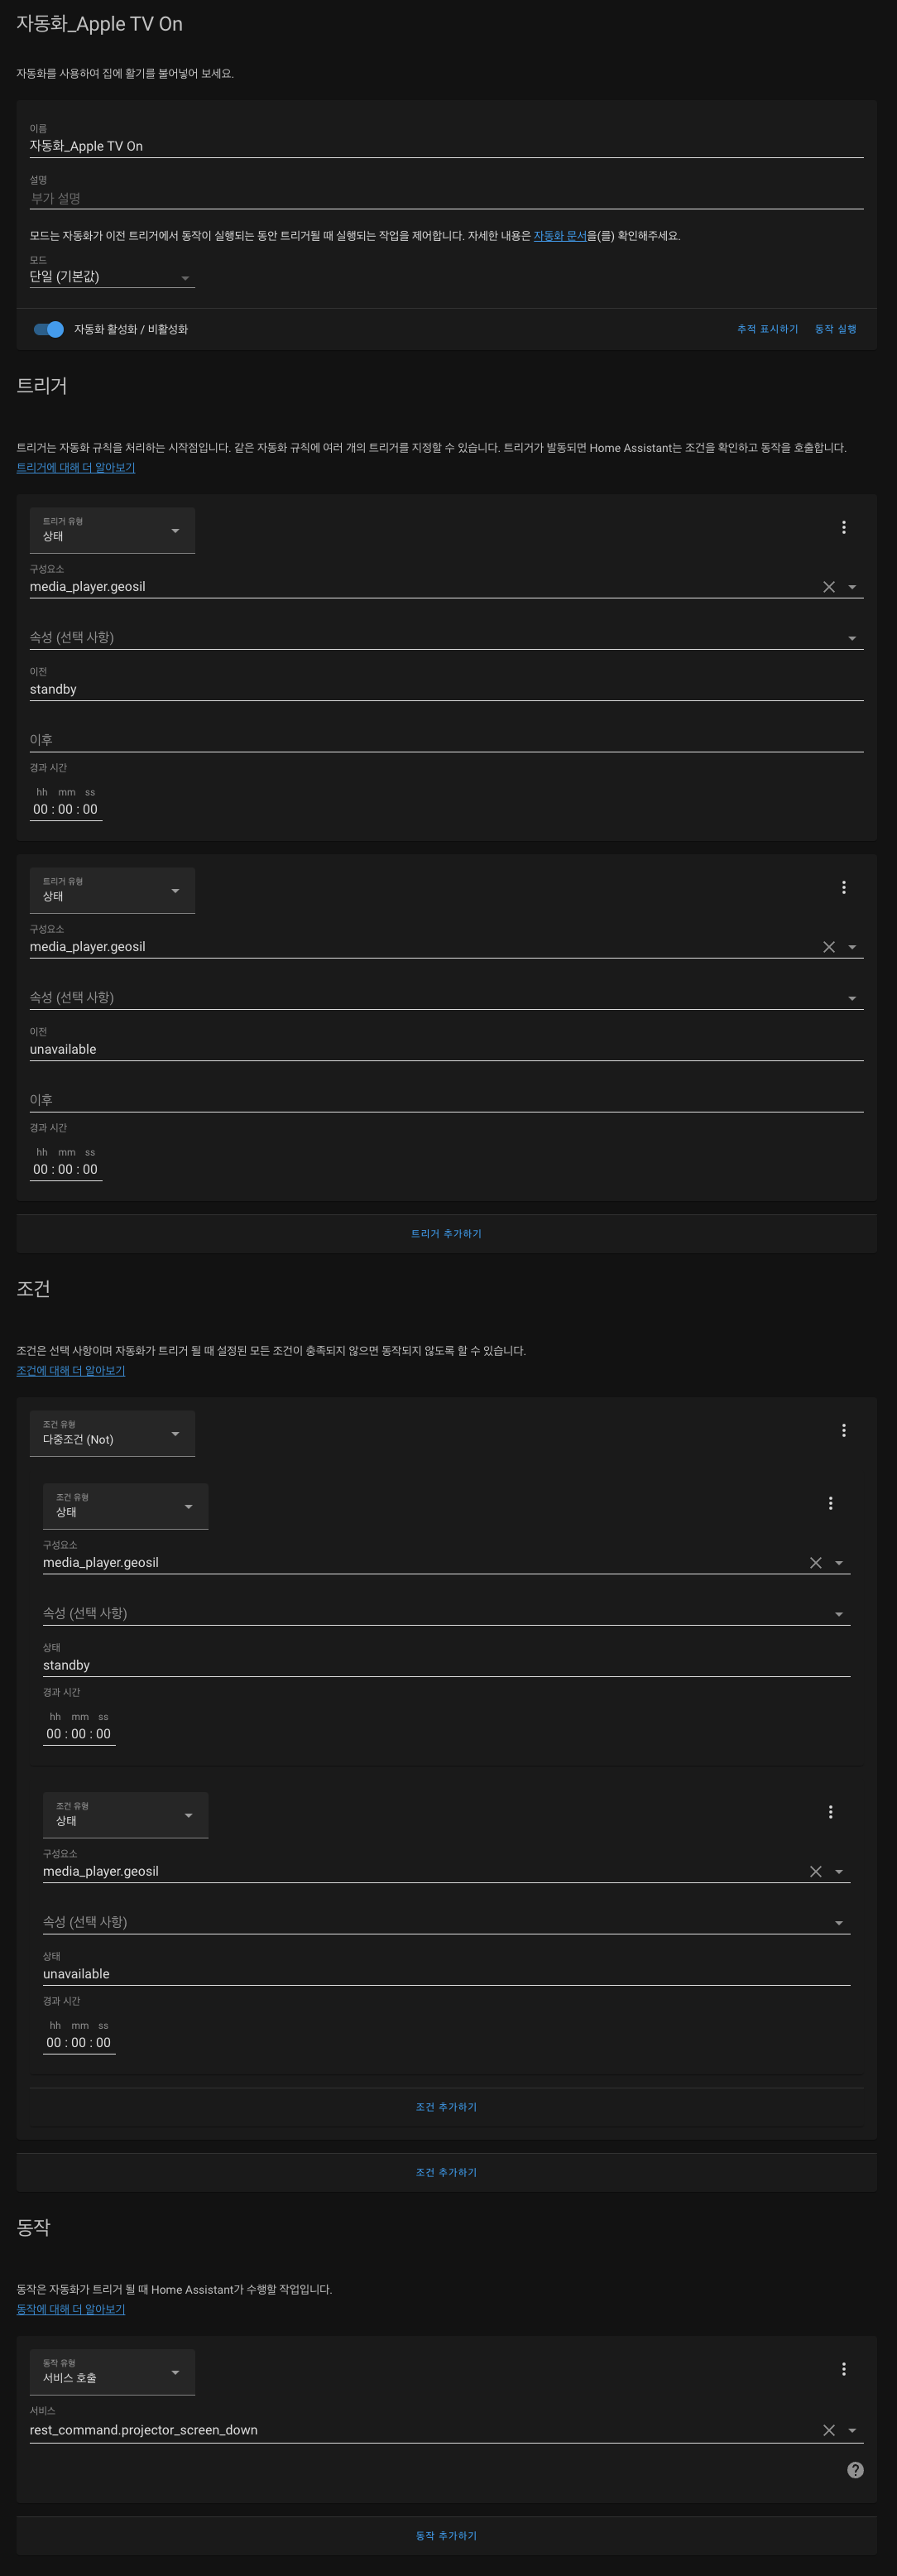Click 이후 field in standby trigger
This screenshot has width=897, height=2576.
pos(446,739)
